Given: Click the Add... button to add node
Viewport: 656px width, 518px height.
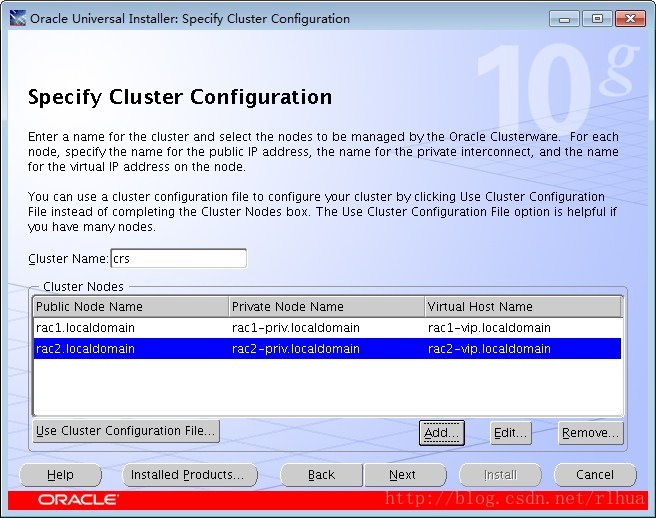Looking at the screenshot, I should 442,433.
